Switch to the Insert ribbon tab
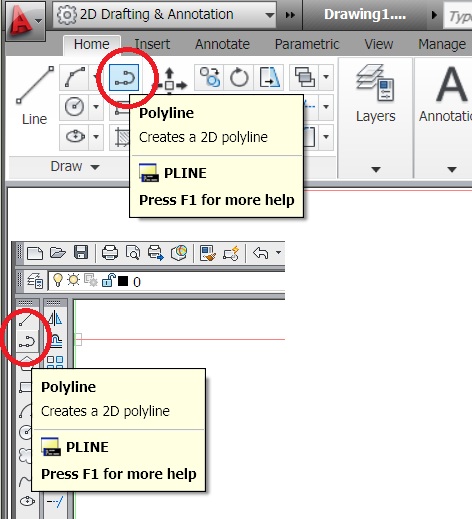Screen dimensions: 472x519 click(x=152, y=44)
